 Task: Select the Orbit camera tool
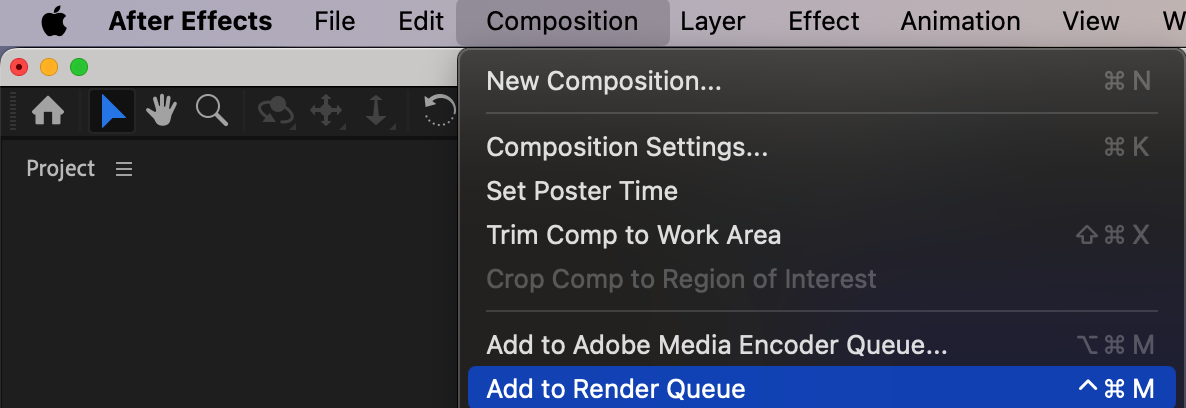coord(276,111)
